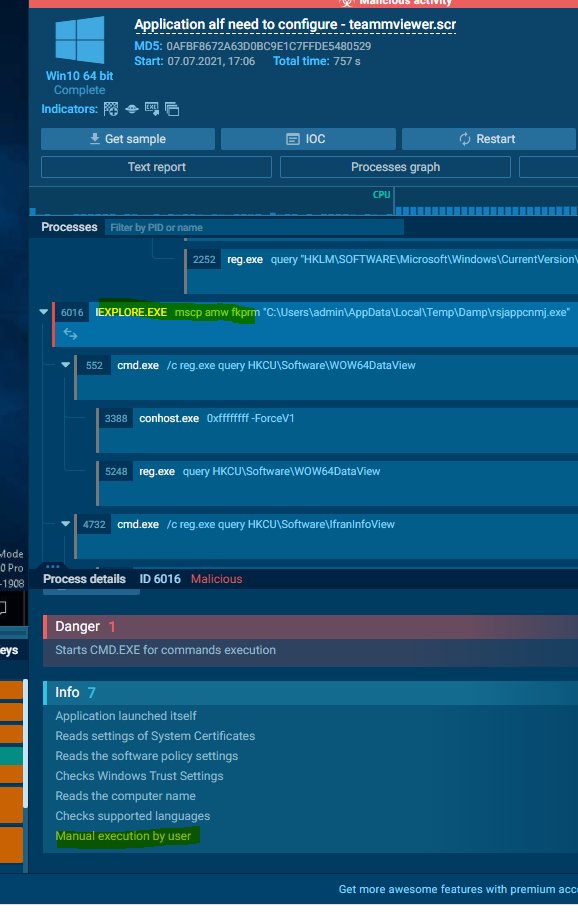
Task: Click the MD5 hash value
Action: point(269,46)
